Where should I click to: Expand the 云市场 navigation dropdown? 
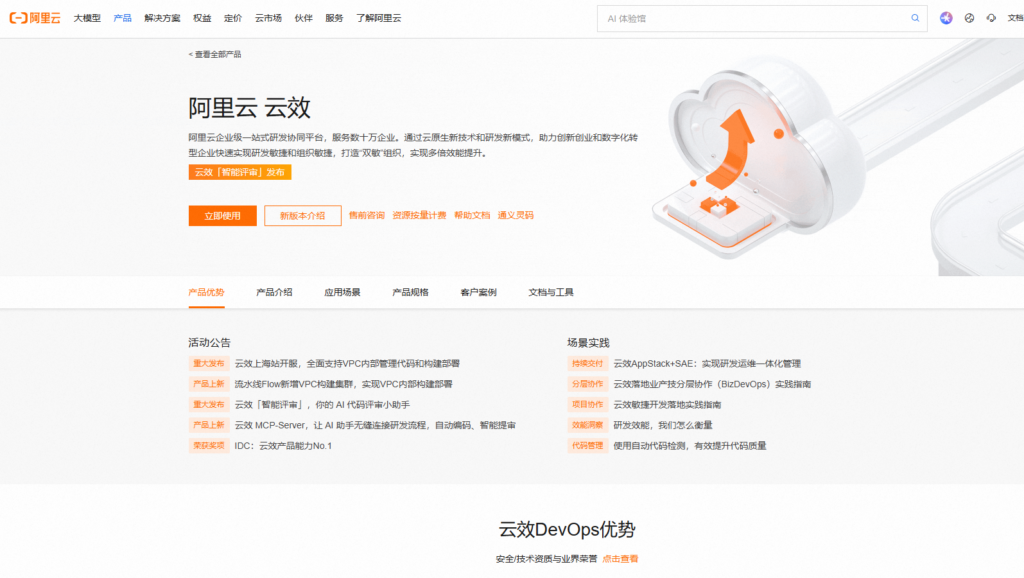(x=268, y=17)
